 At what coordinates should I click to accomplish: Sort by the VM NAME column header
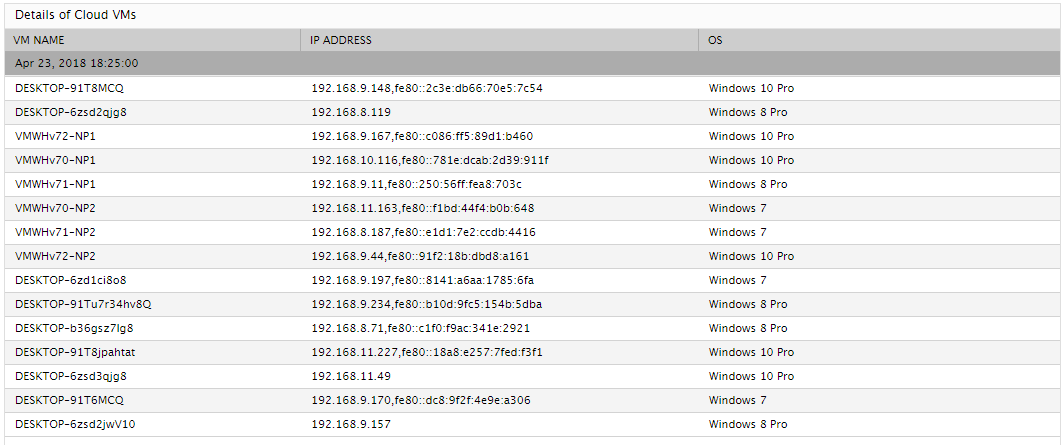[x=39, y=40]
